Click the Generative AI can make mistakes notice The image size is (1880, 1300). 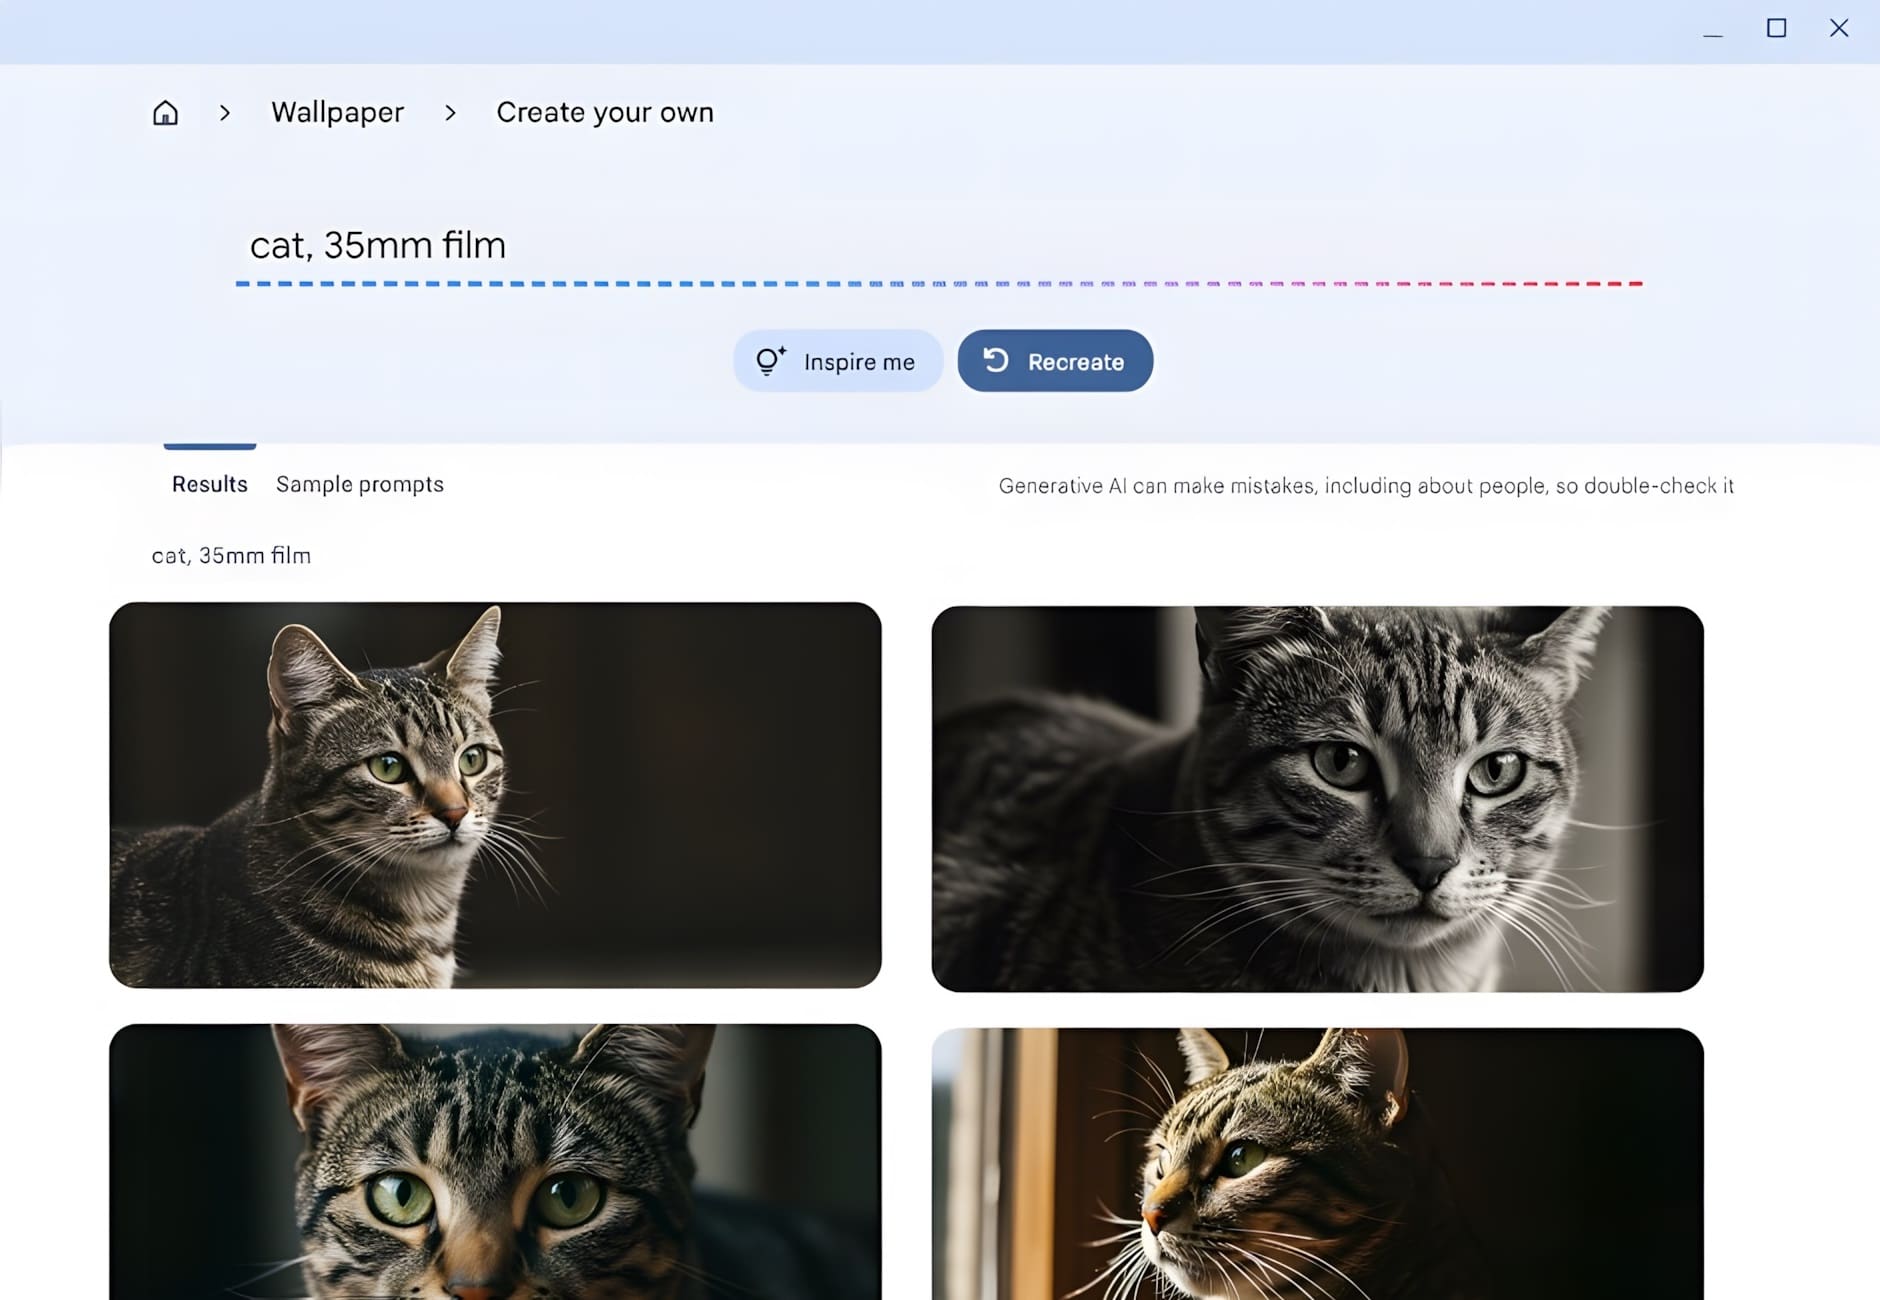click(x=1366, y=486)
